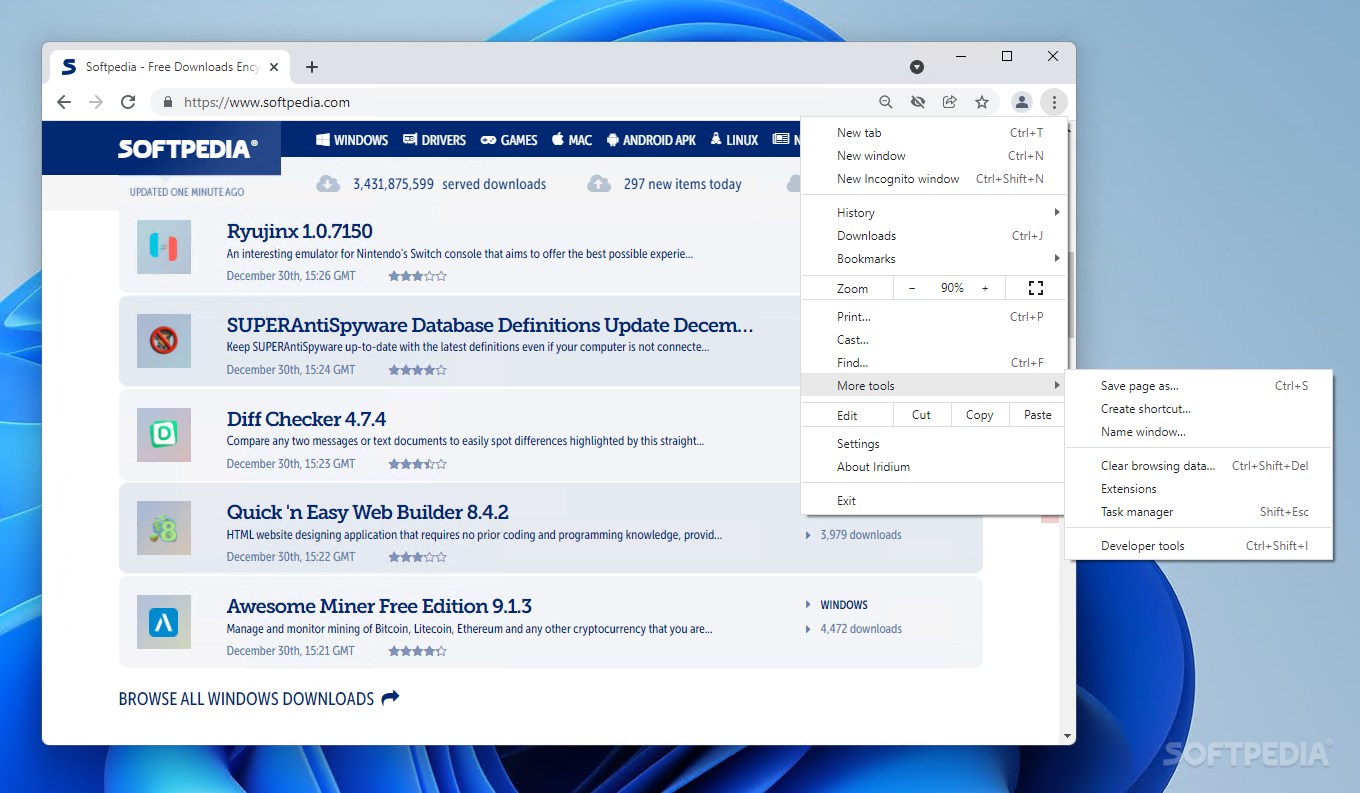This screenshot has height=793, width=1360.
Task: Select New window menu item
Action: (x=933, y=156)
